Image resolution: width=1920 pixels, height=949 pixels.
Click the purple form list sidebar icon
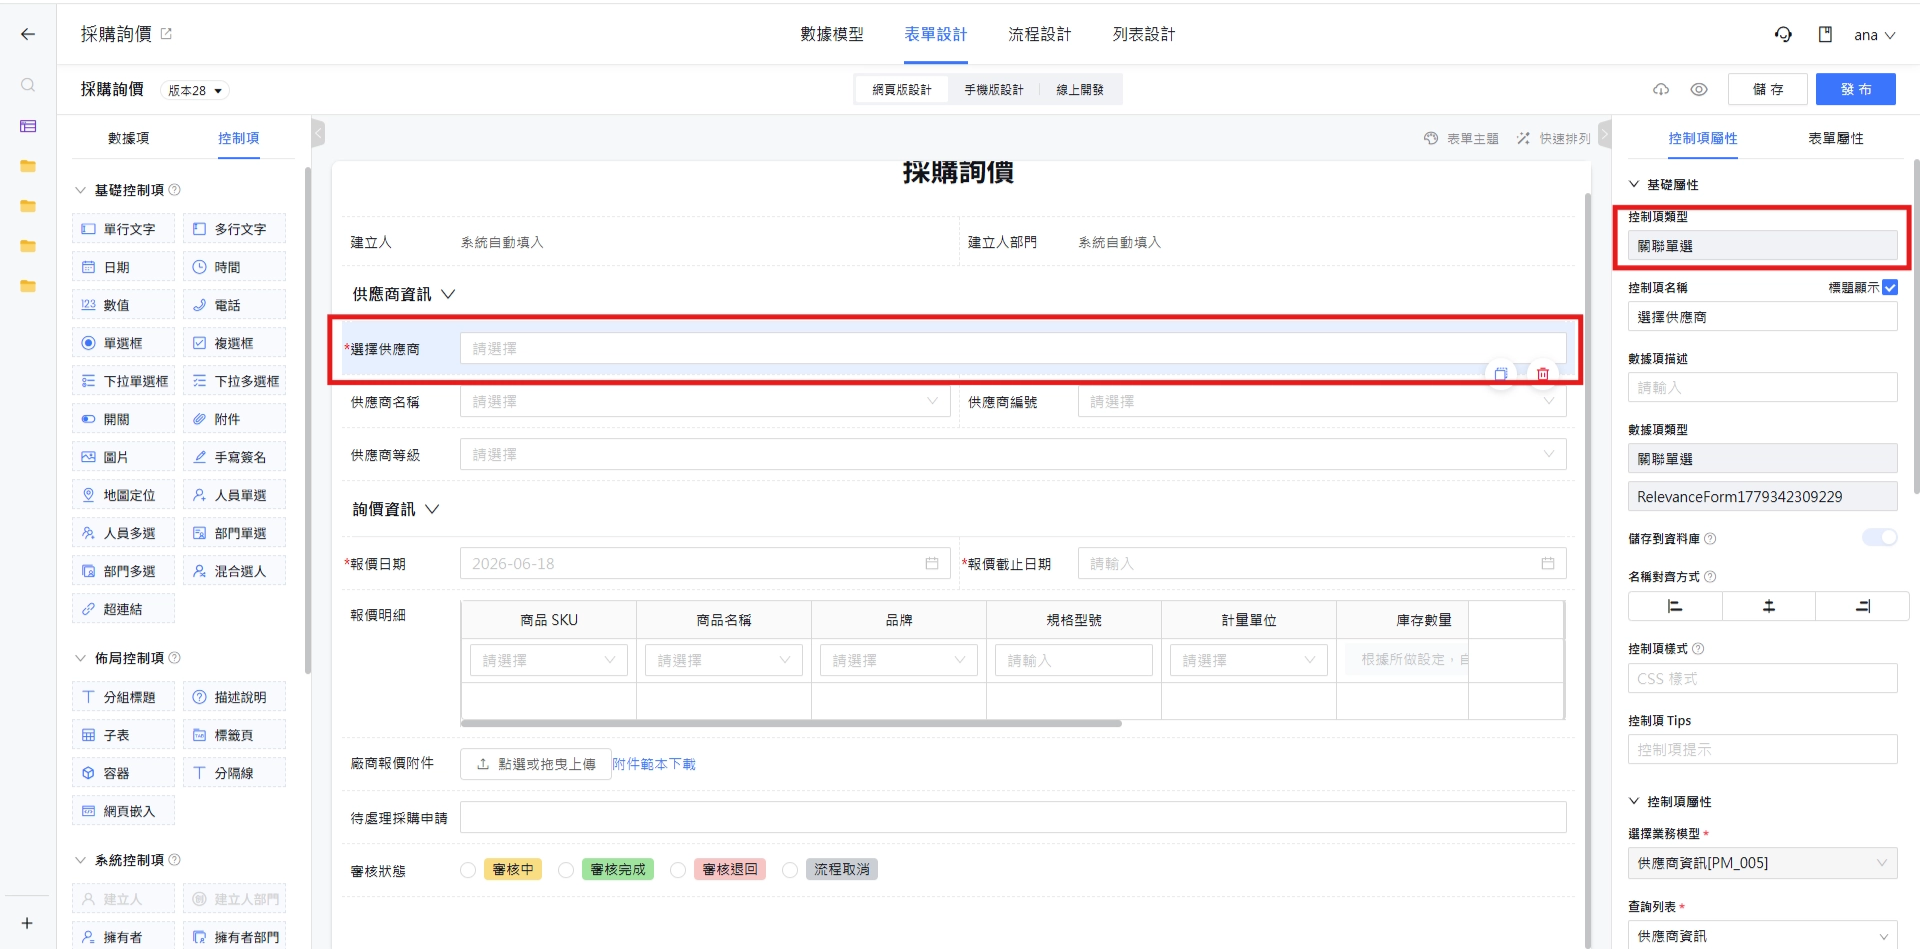(28, 126)
